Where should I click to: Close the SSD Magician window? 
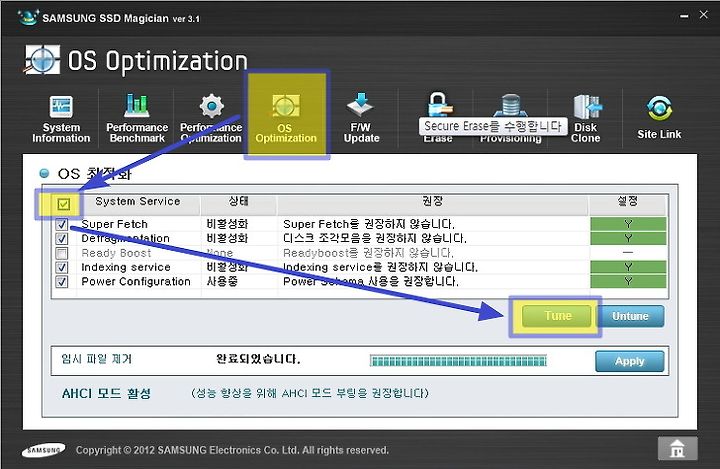(703, 15)
